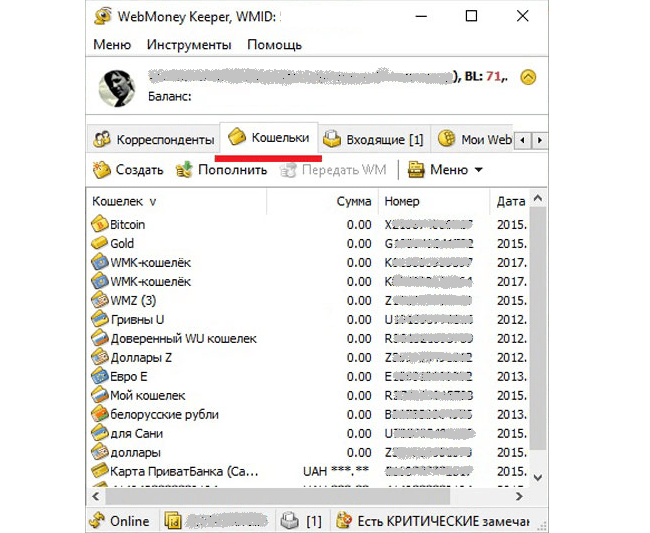
Task: Click the horizontal scrollbar left arrow
Action: [x=96, y=496]
